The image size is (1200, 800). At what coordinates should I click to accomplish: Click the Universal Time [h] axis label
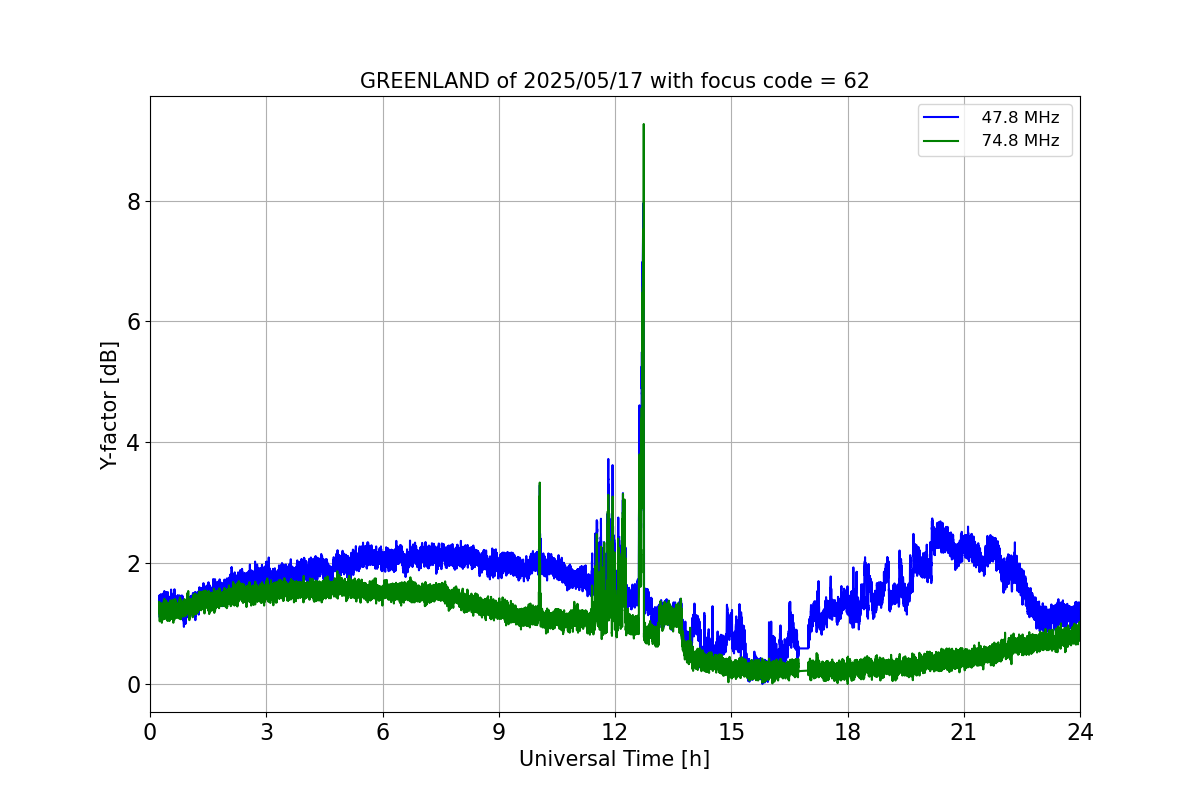point(614,759)
